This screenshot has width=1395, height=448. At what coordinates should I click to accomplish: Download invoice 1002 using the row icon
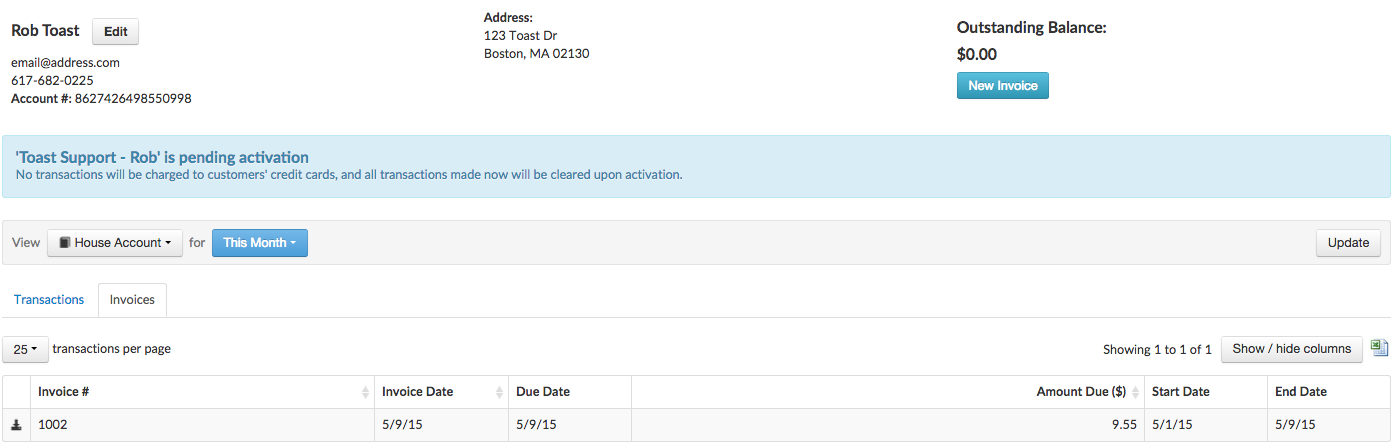coord(16,425)
